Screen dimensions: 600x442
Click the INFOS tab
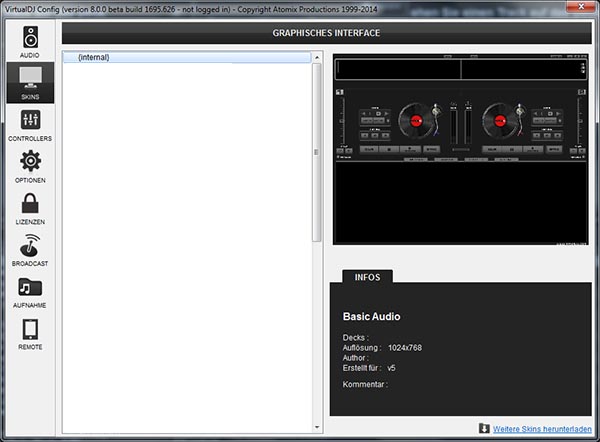[367, 277]
